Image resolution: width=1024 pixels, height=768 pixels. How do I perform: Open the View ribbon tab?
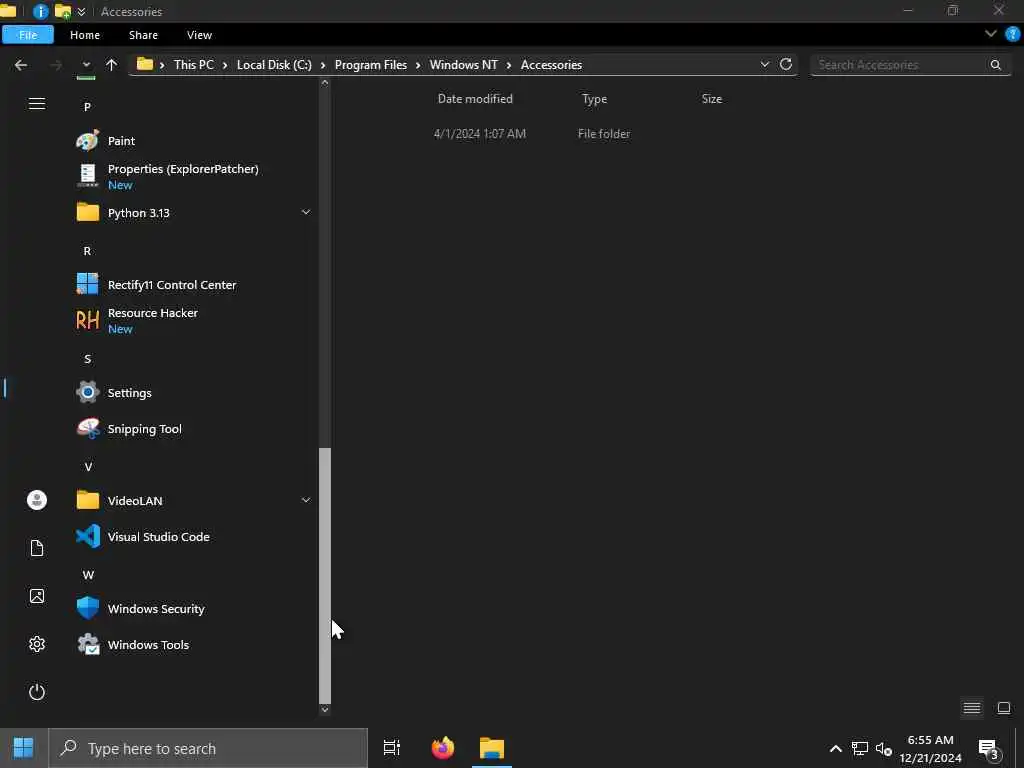click(199, 35)
